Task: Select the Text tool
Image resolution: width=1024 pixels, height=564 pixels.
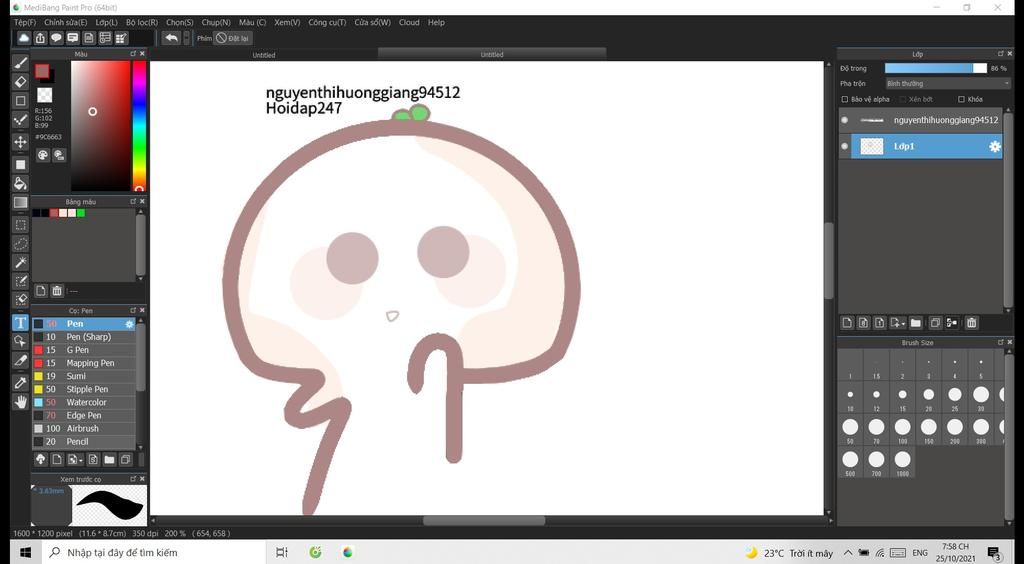Action: (20, 322)
